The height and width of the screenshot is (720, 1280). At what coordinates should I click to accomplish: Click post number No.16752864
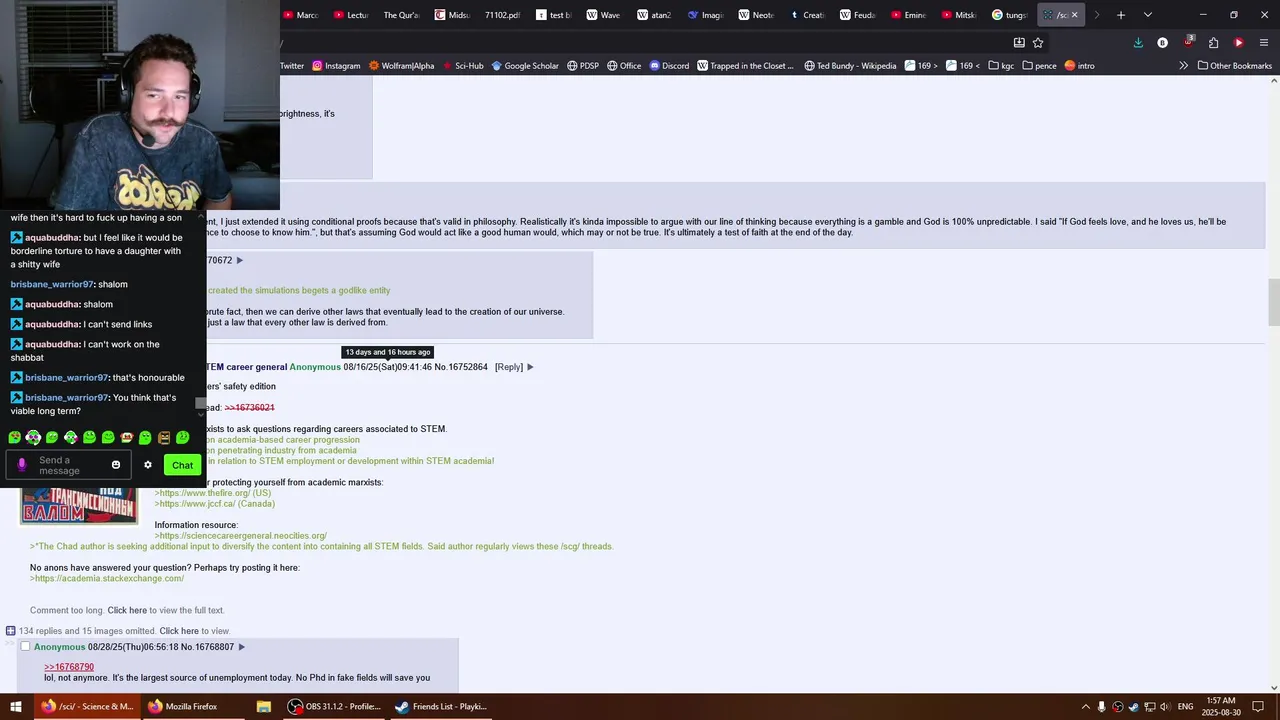(461, 367)
